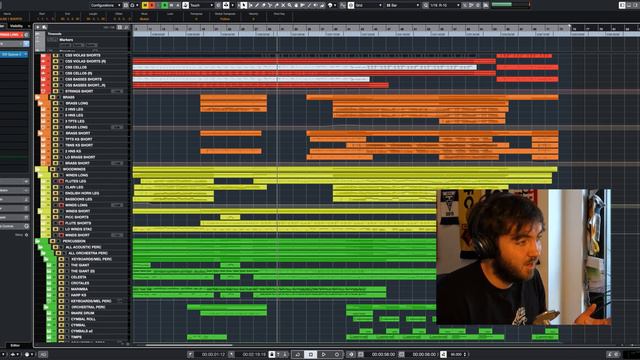Click the automation mode icon beside Touch

pyautogui.click(x=185, y=5)
